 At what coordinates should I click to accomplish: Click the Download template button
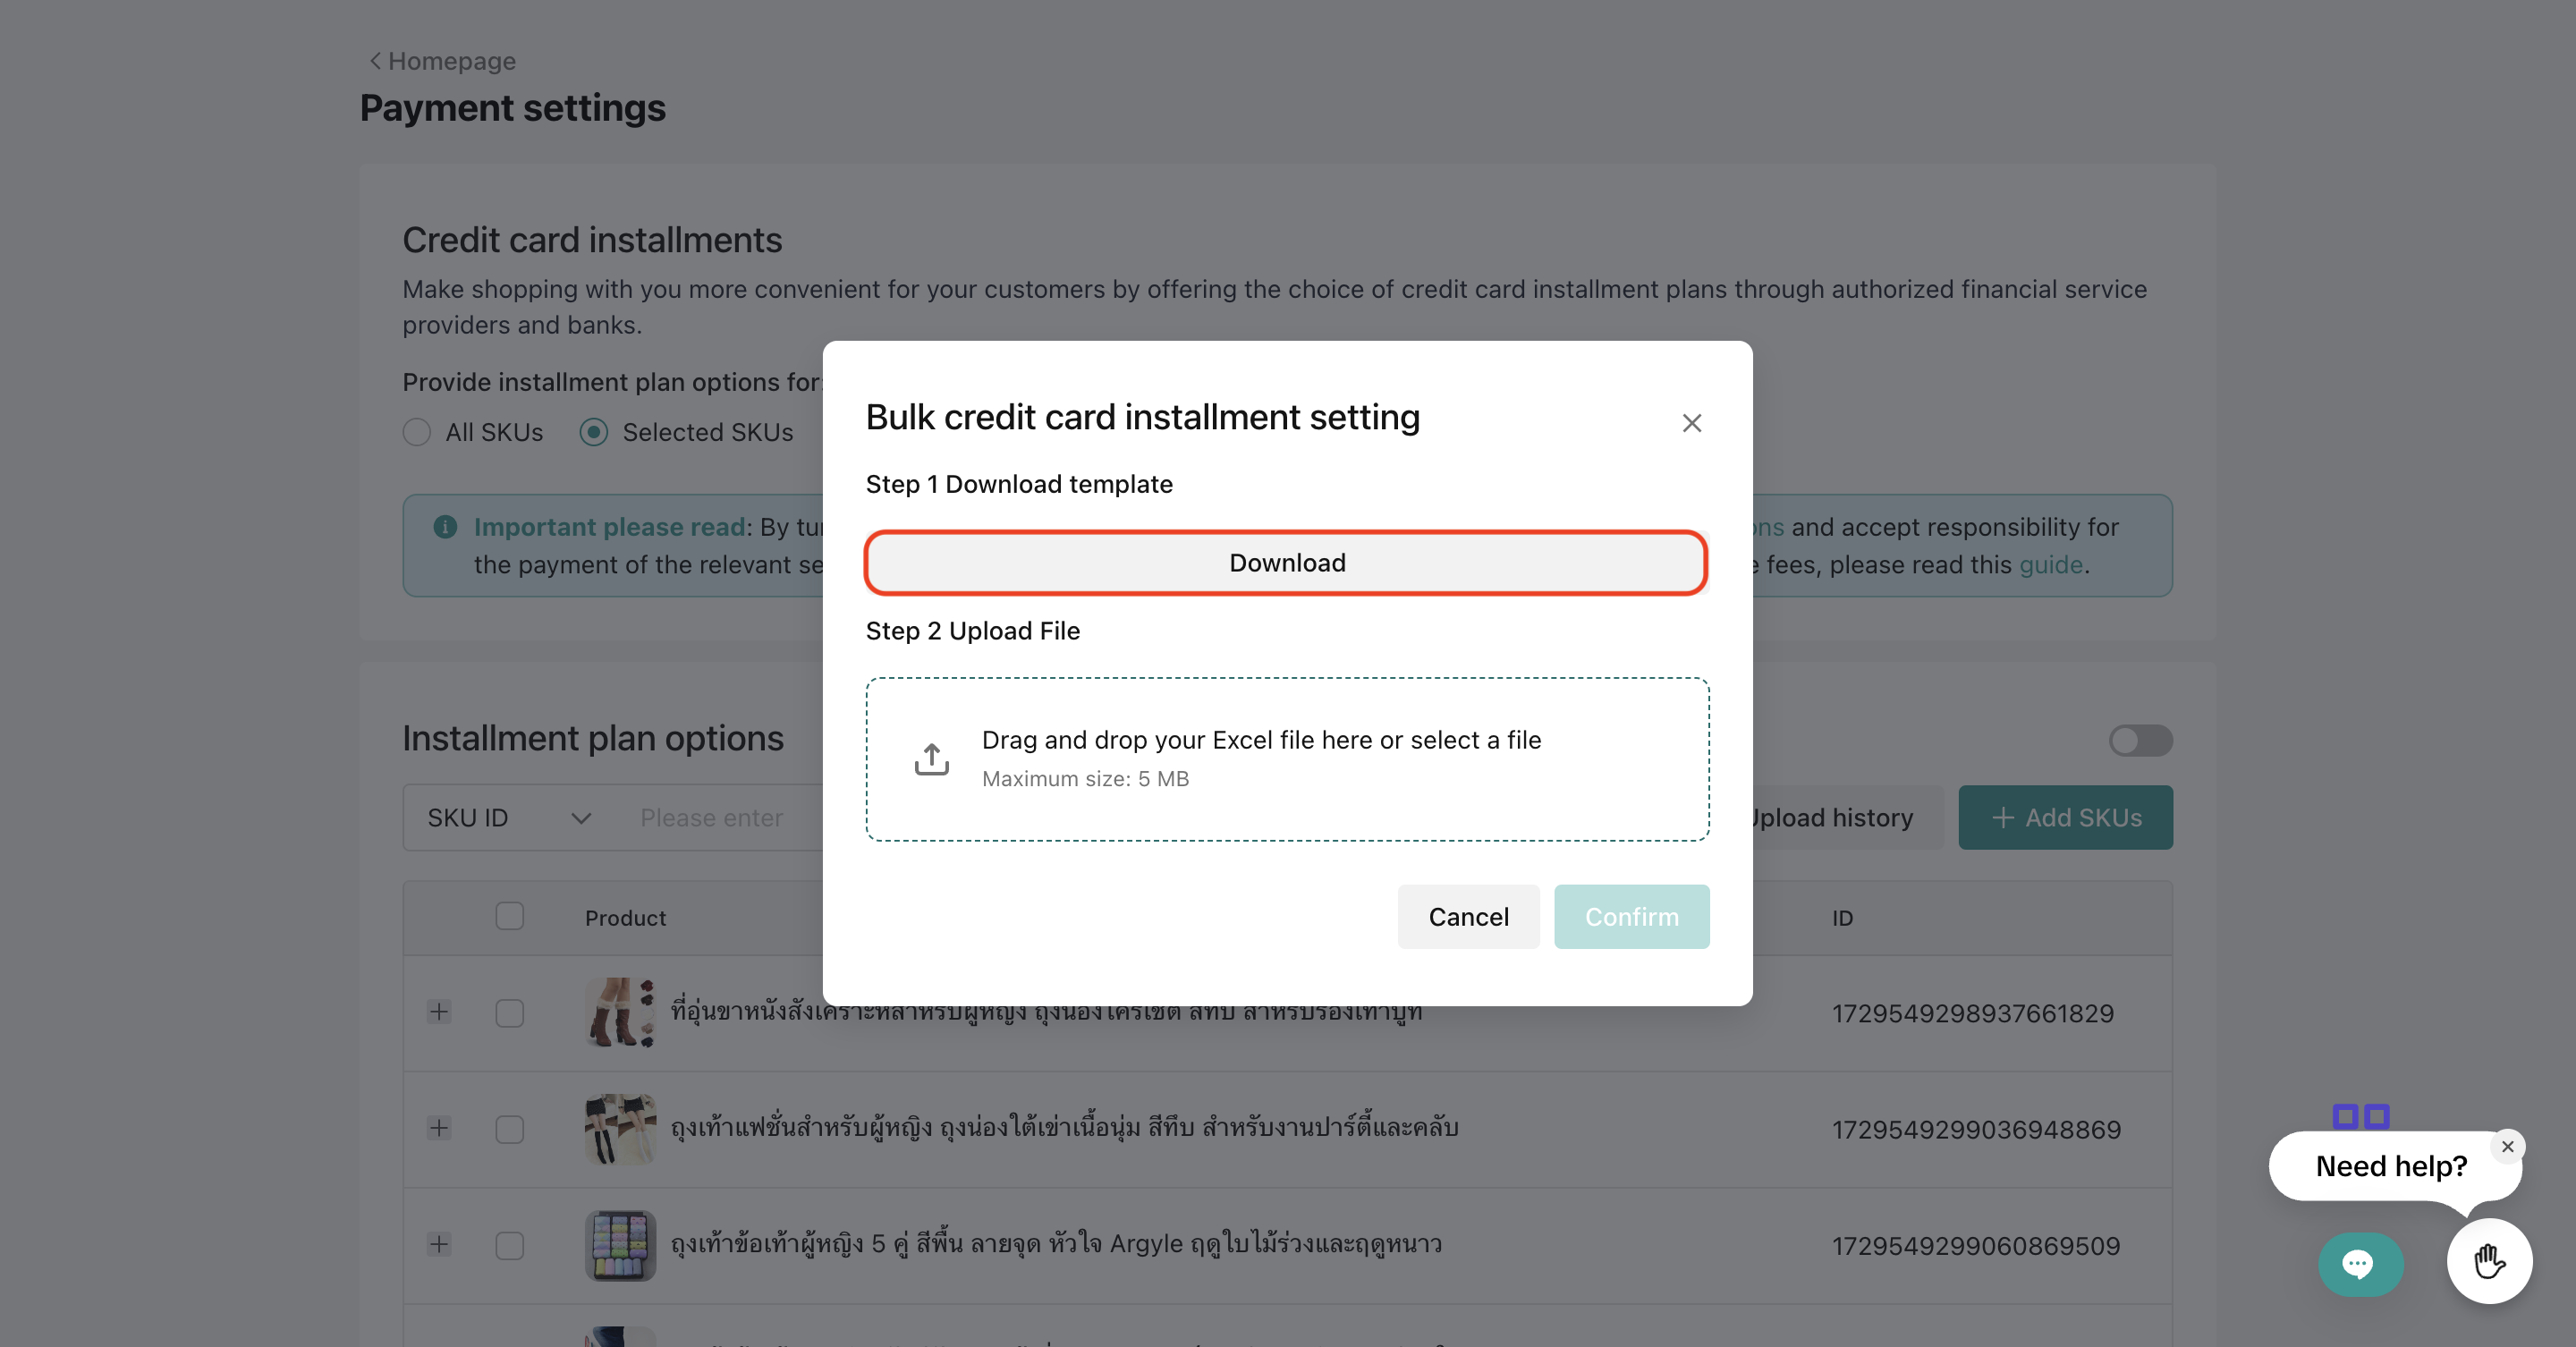1286,563
